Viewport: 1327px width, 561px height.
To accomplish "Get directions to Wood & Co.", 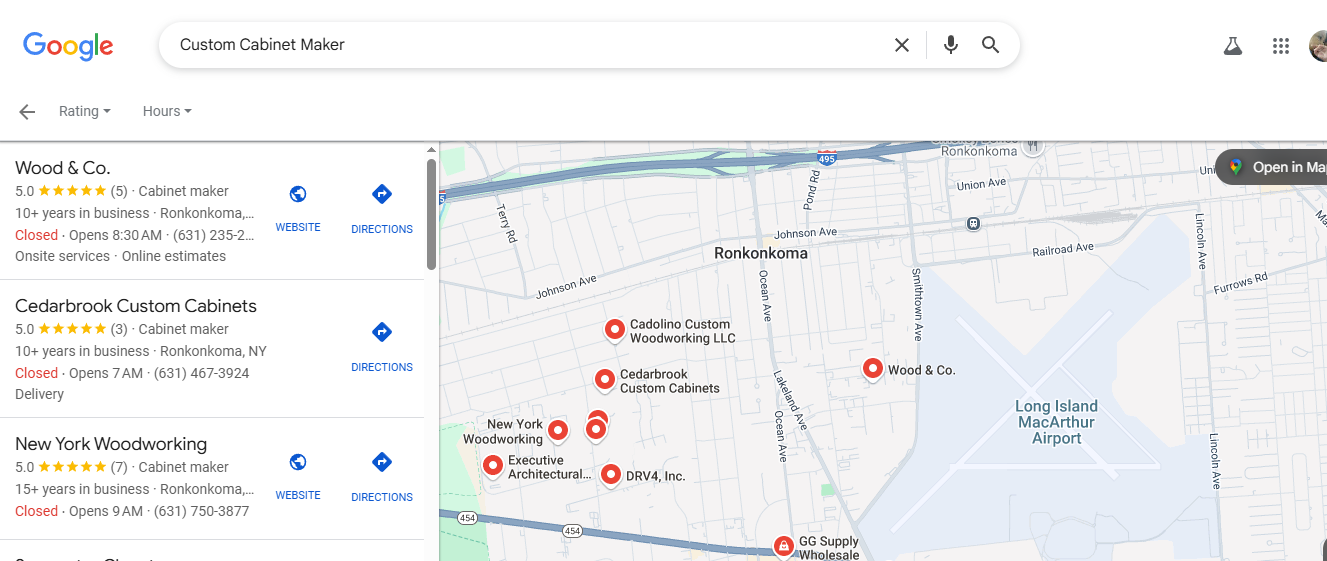I will [x=382, y=194].
